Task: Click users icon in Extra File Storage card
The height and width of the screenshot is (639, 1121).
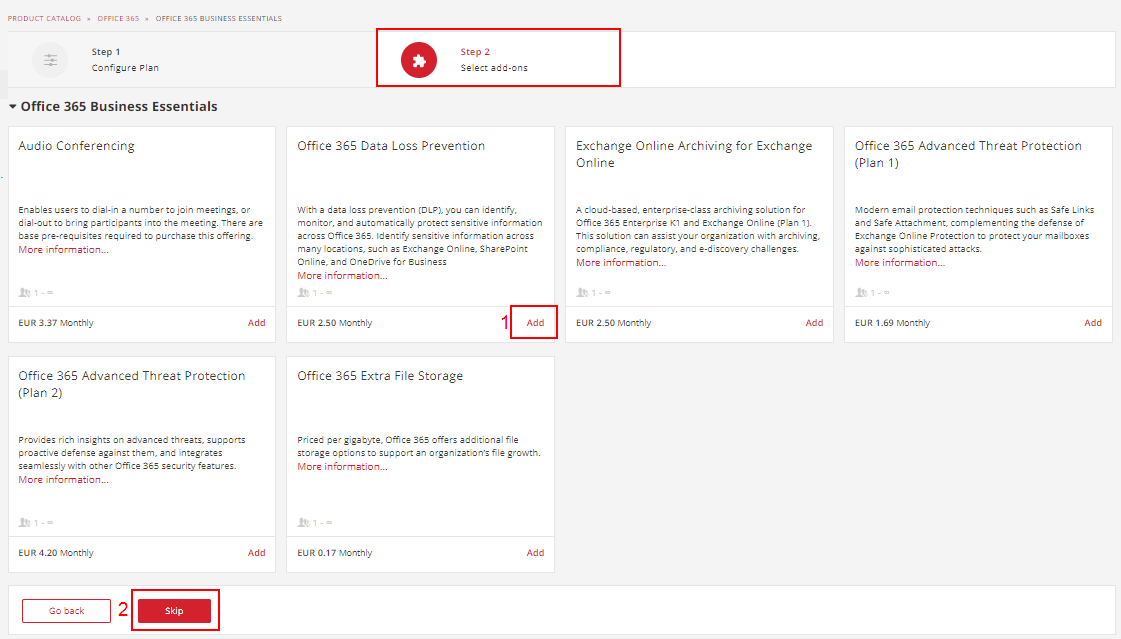Action: [x=304, y=522]
